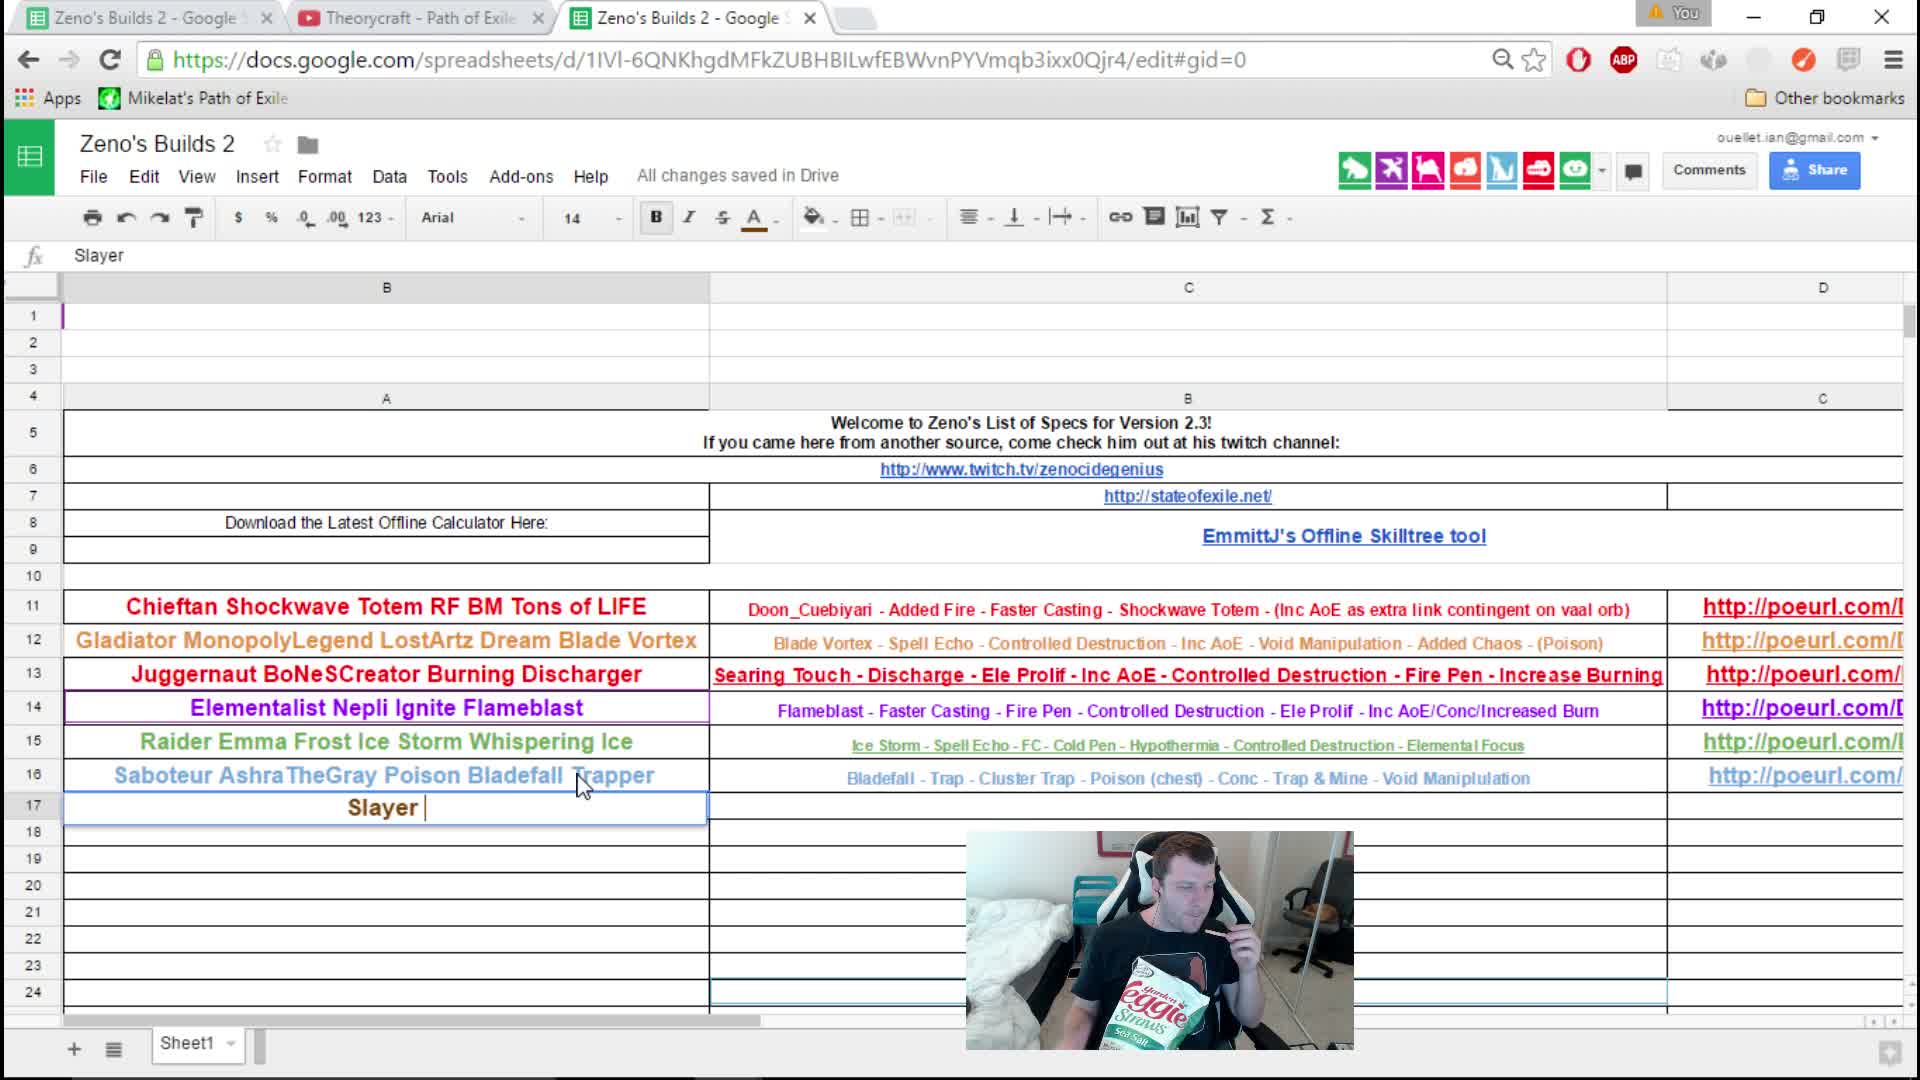Screen dimensions: 1920x1080
Task: Open the 123 number format dropdown
Action: [x=376, y=217]
